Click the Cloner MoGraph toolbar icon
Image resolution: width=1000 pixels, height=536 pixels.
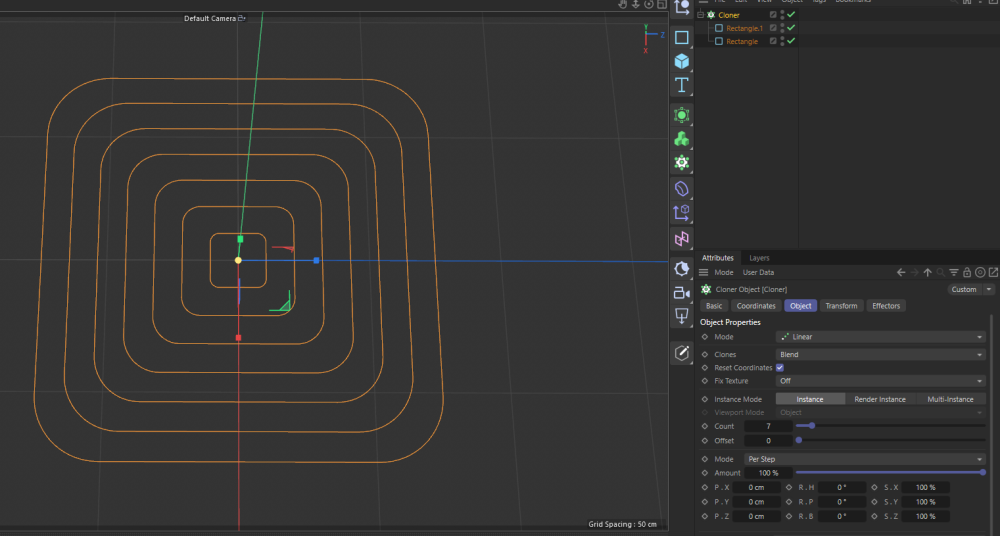(681, 163)
